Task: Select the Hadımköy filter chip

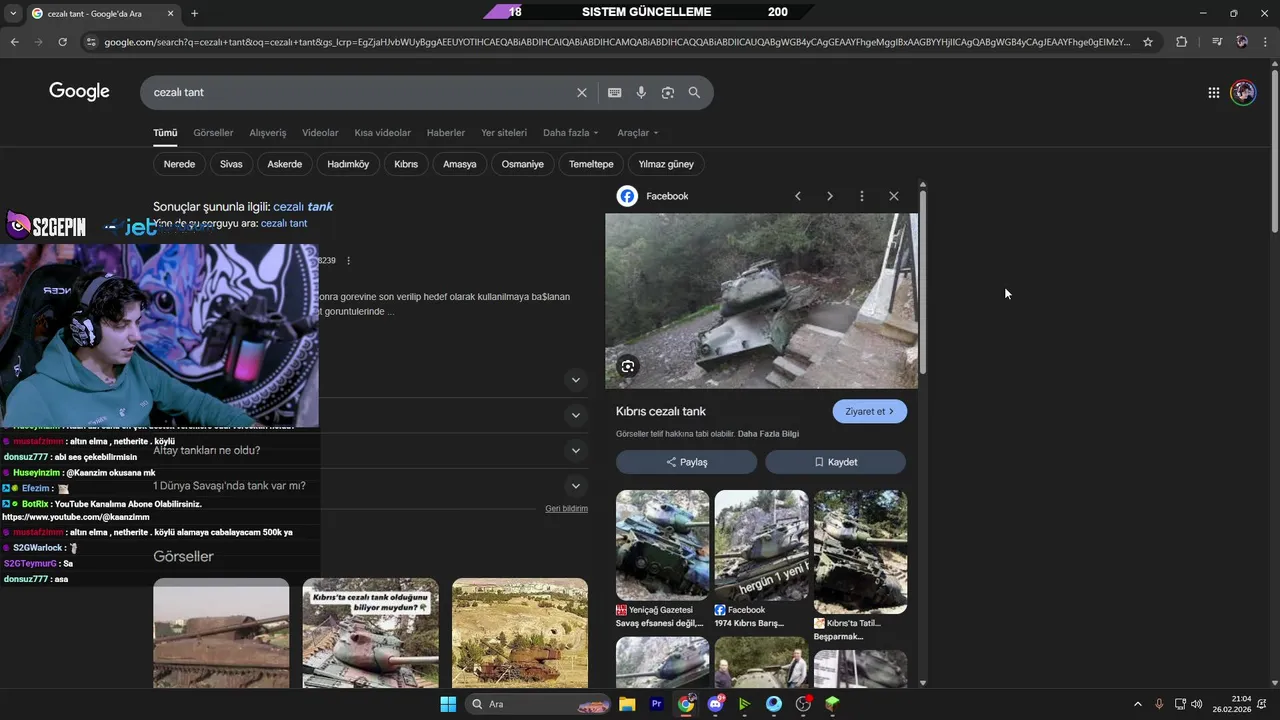Action: (x=348, y=164)
